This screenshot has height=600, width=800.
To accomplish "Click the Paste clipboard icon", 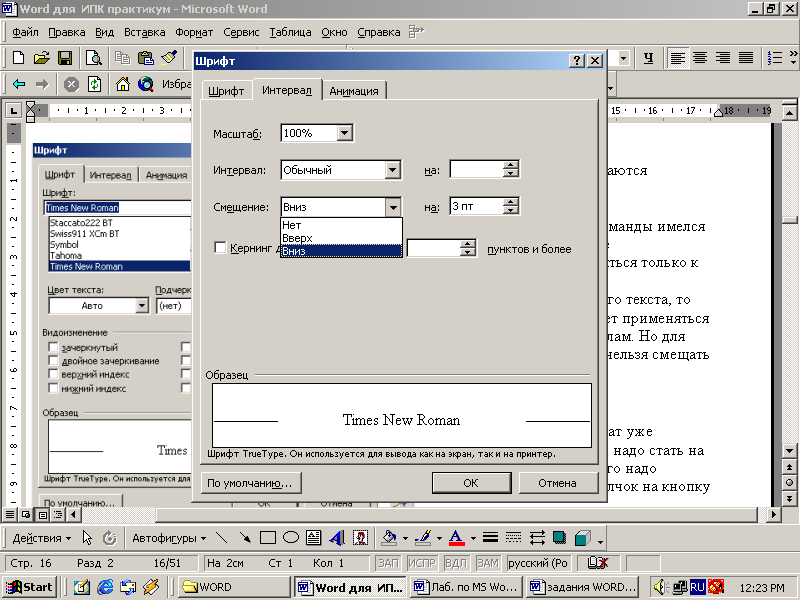I will pyautogui.click(x=145, y=58).
